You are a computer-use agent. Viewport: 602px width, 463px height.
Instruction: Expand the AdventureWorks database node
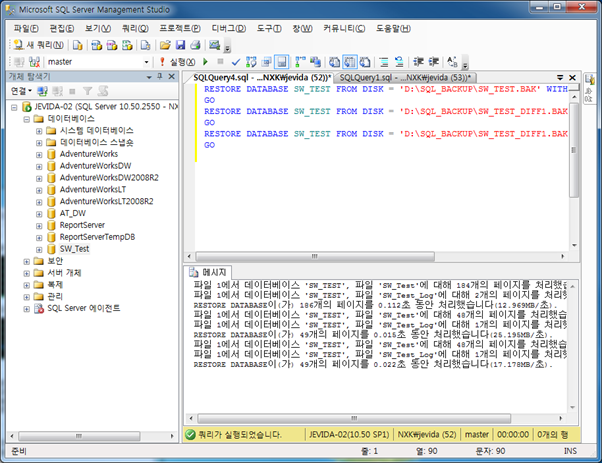click(x=39, y=155)
